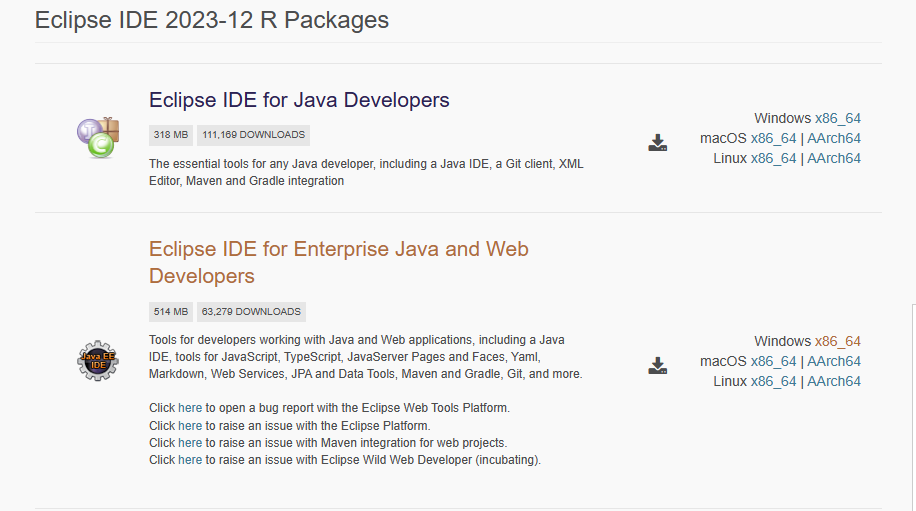This screenshot has height=511, width=916.
Task: Open Web Tools Platform bug report 'here' link
Action: tap(190, 408)
